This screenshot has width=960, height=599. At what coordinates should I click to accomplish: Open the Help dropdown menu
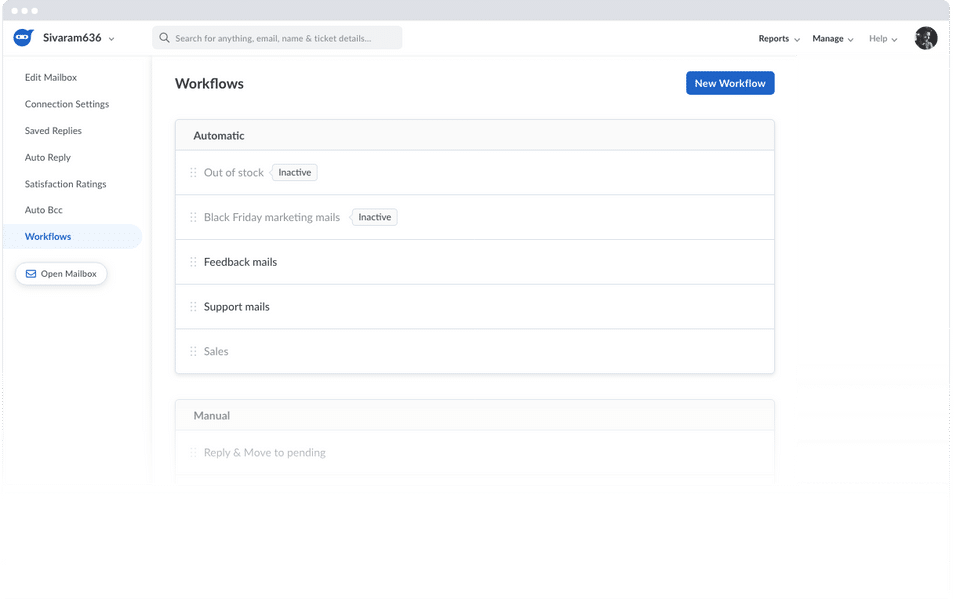[x=882, y=39]
